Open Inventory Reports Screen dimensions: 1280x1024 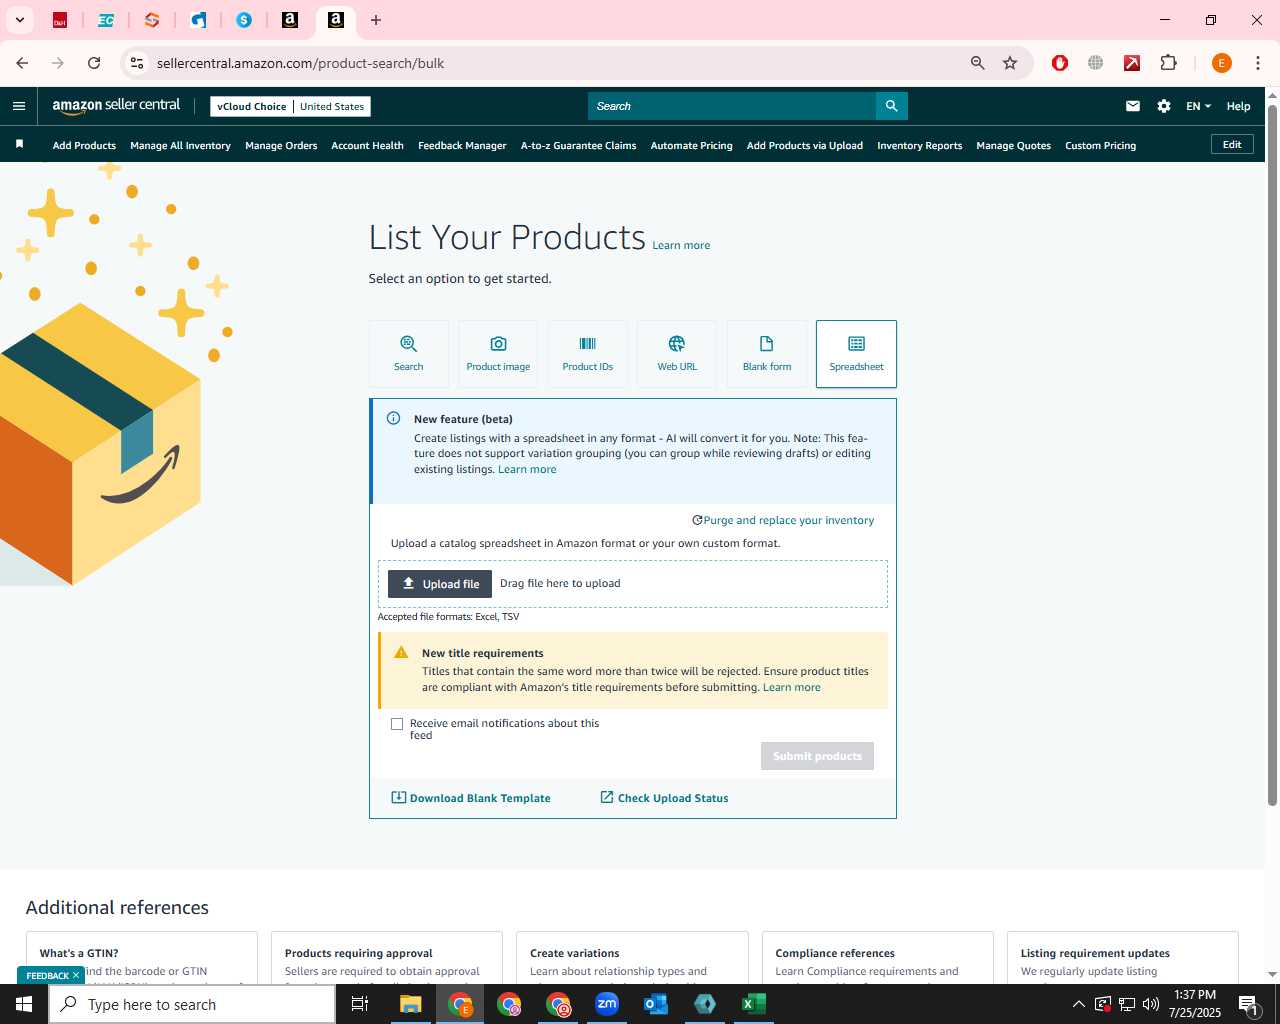919,146
